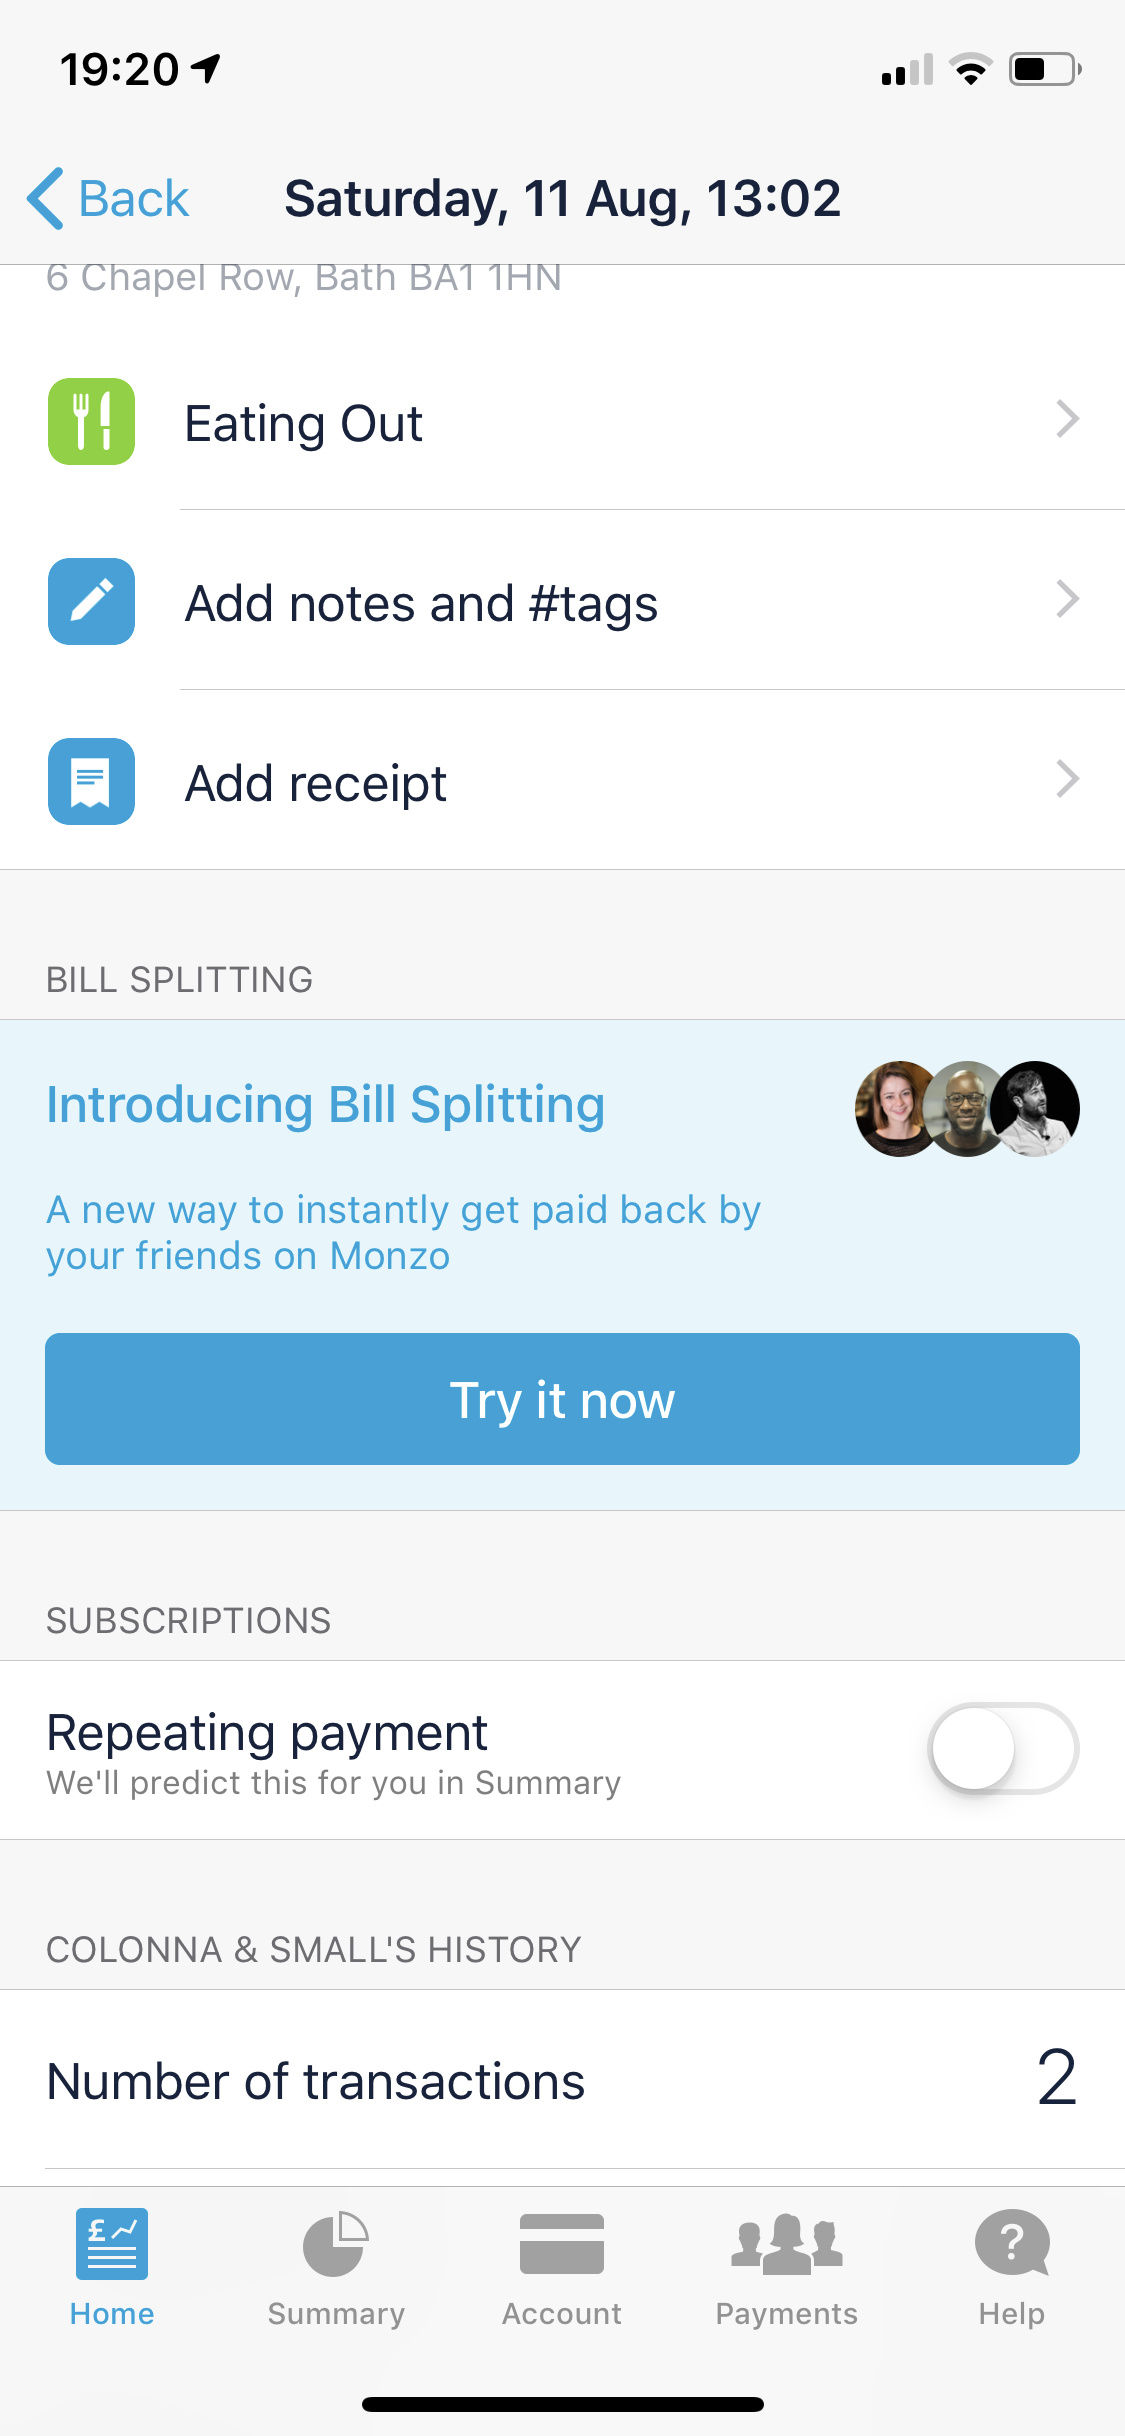Open Add notes and #tags chevron

[1068, 600]
